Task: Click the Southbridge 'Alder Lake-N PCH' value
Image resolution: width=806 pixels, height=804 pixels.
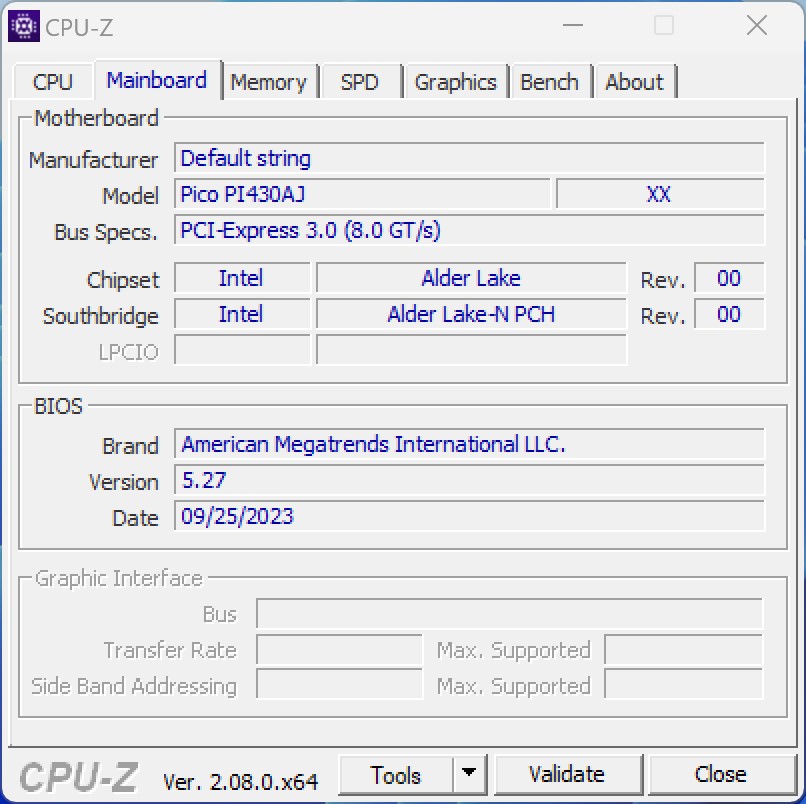Action: (x=471, y=314)
